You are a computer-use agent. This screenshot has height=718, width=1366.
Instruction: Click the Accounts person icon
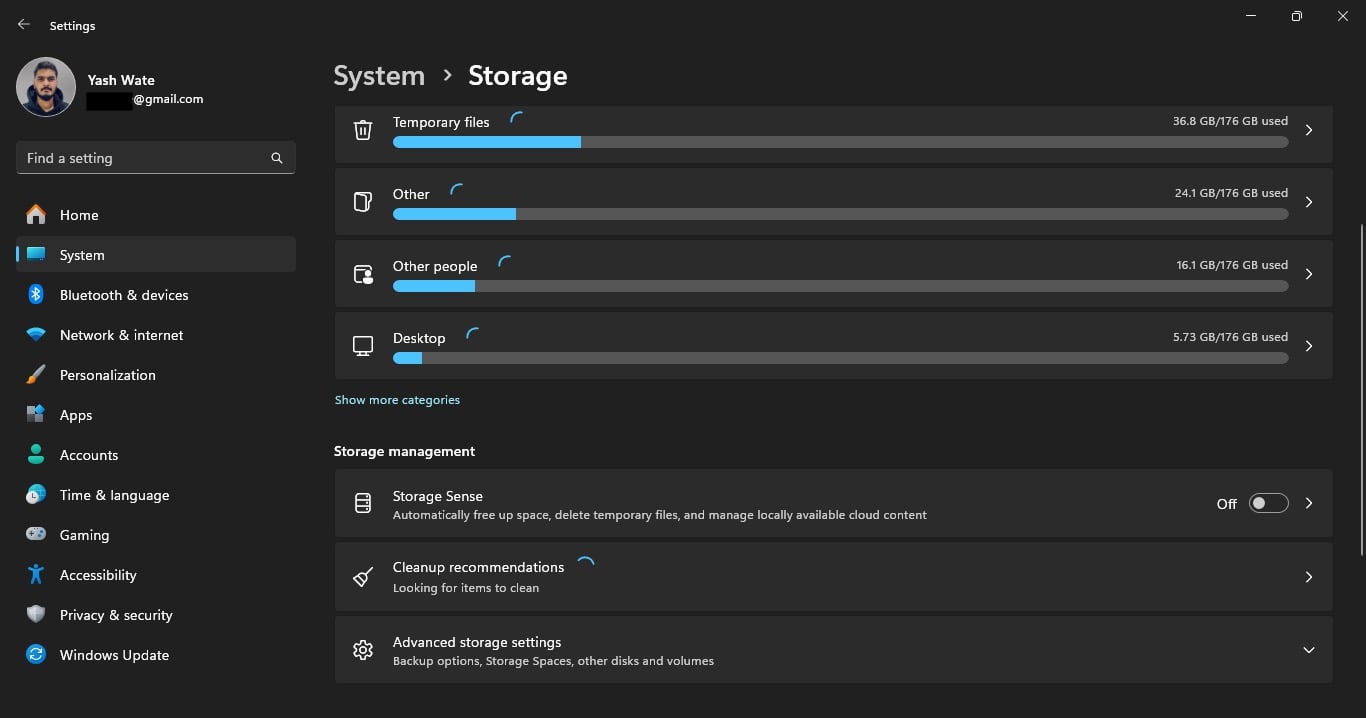point(36,454)
